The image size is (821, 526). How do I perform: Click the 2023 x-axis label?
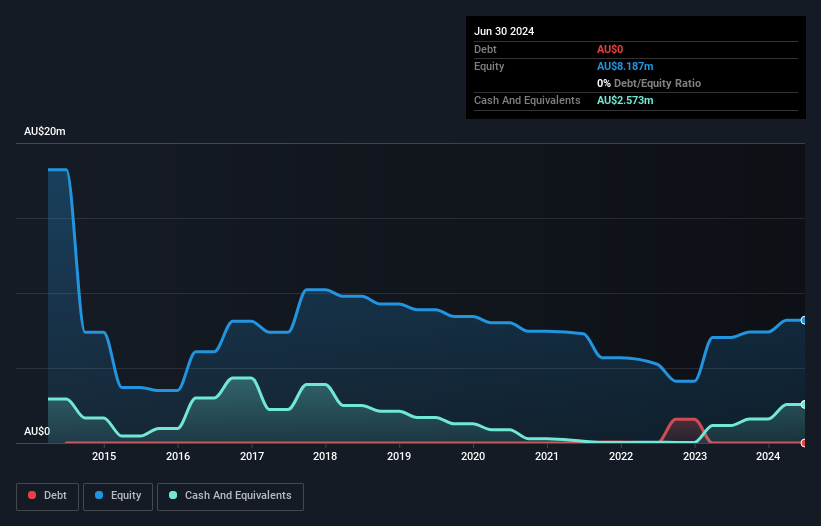[695, 456]
